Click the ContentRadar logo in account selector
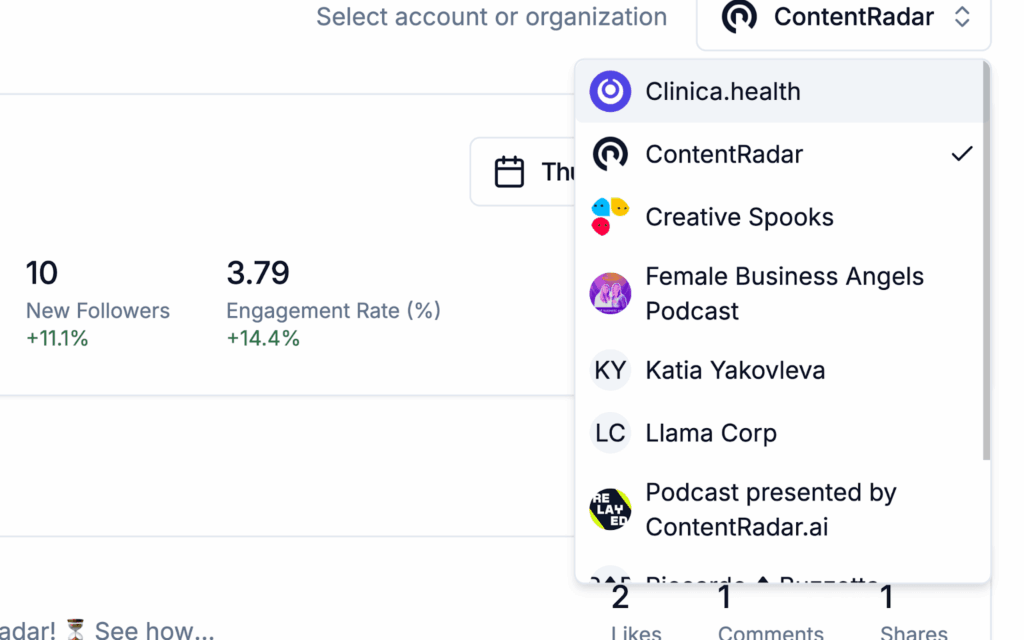This screenshot has width=1024, height=640. pos(739,17)
